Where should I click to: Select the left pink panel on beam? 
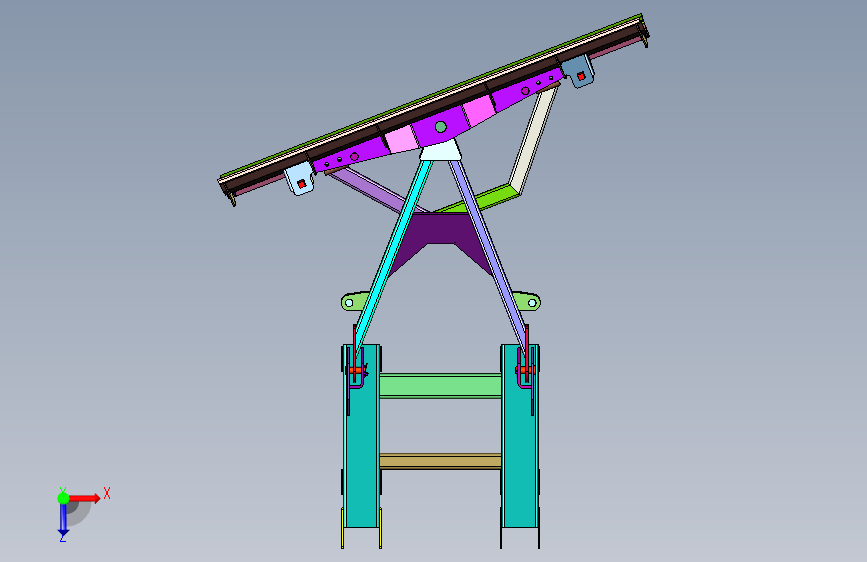pos(402,139)
